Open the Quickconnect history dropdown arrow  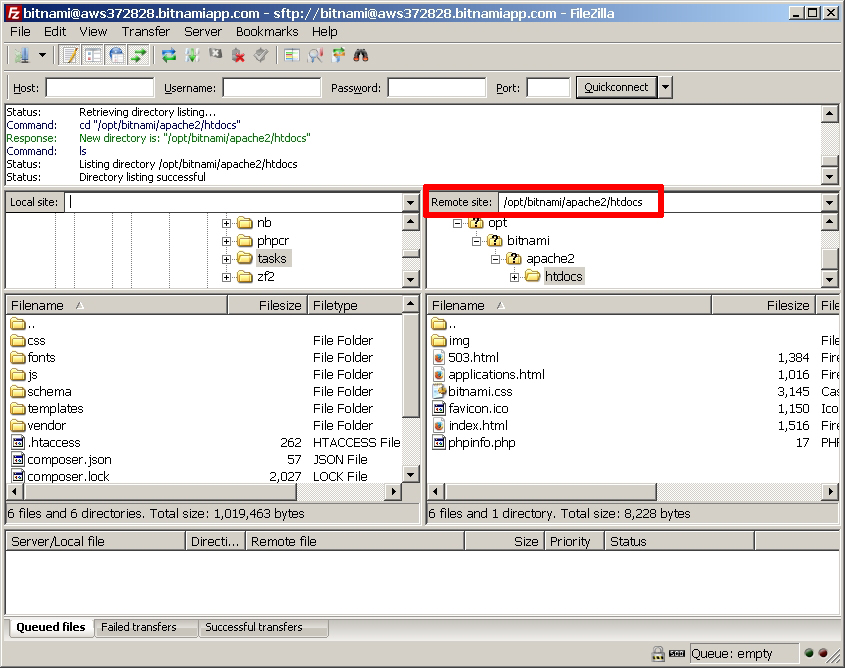pos(666,87)
